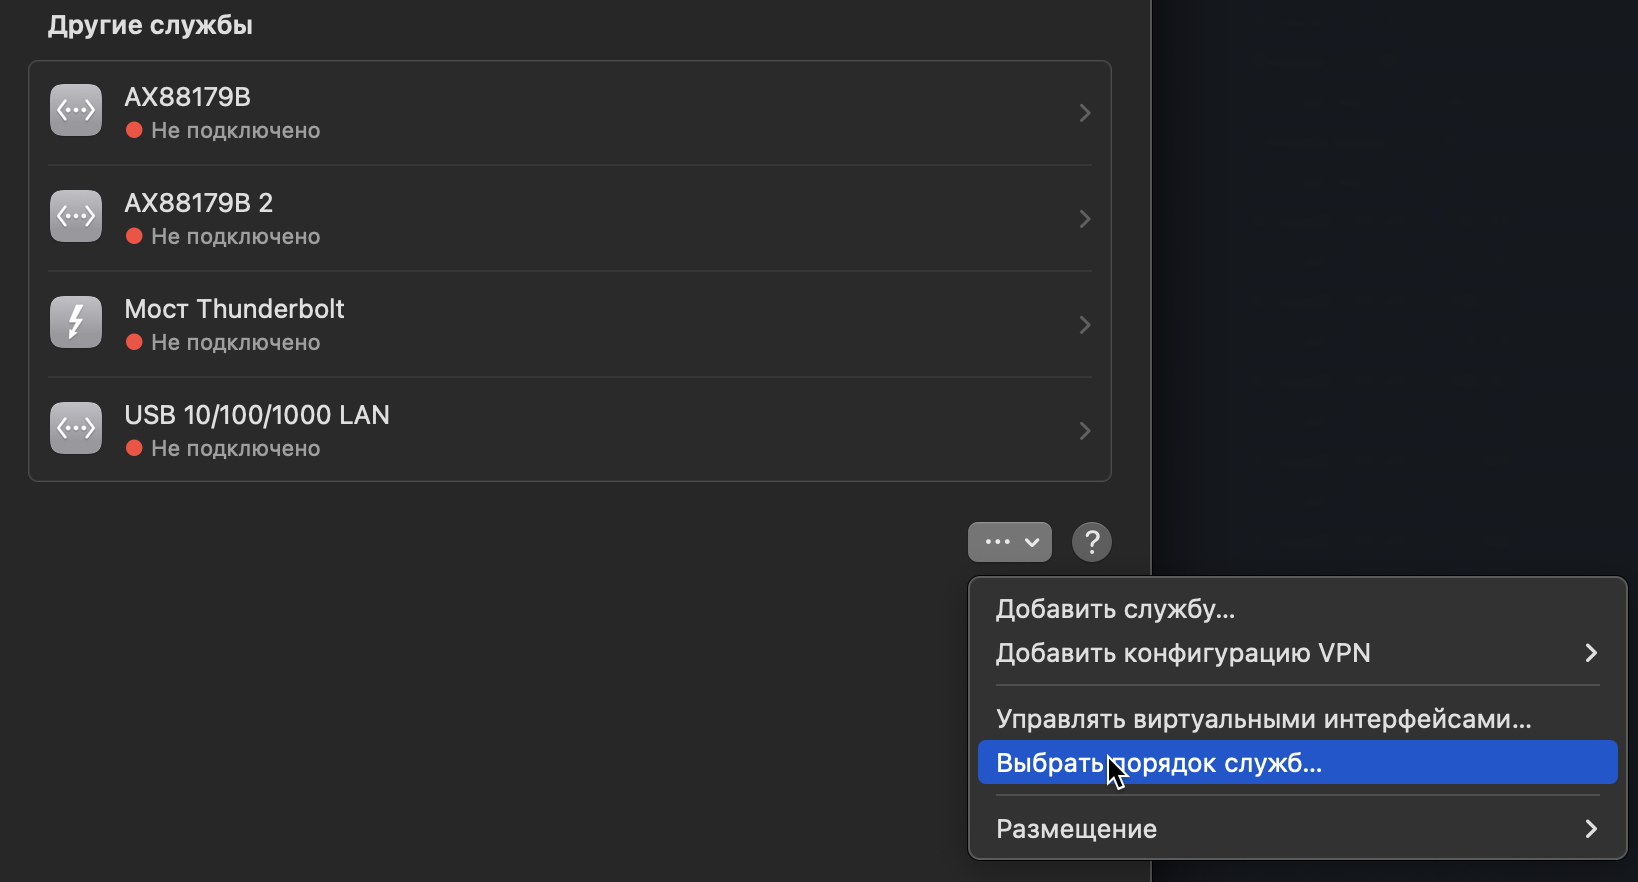Click the Другие службы section header
Screen dimensions: 1638x882
(x=150, y=24)
